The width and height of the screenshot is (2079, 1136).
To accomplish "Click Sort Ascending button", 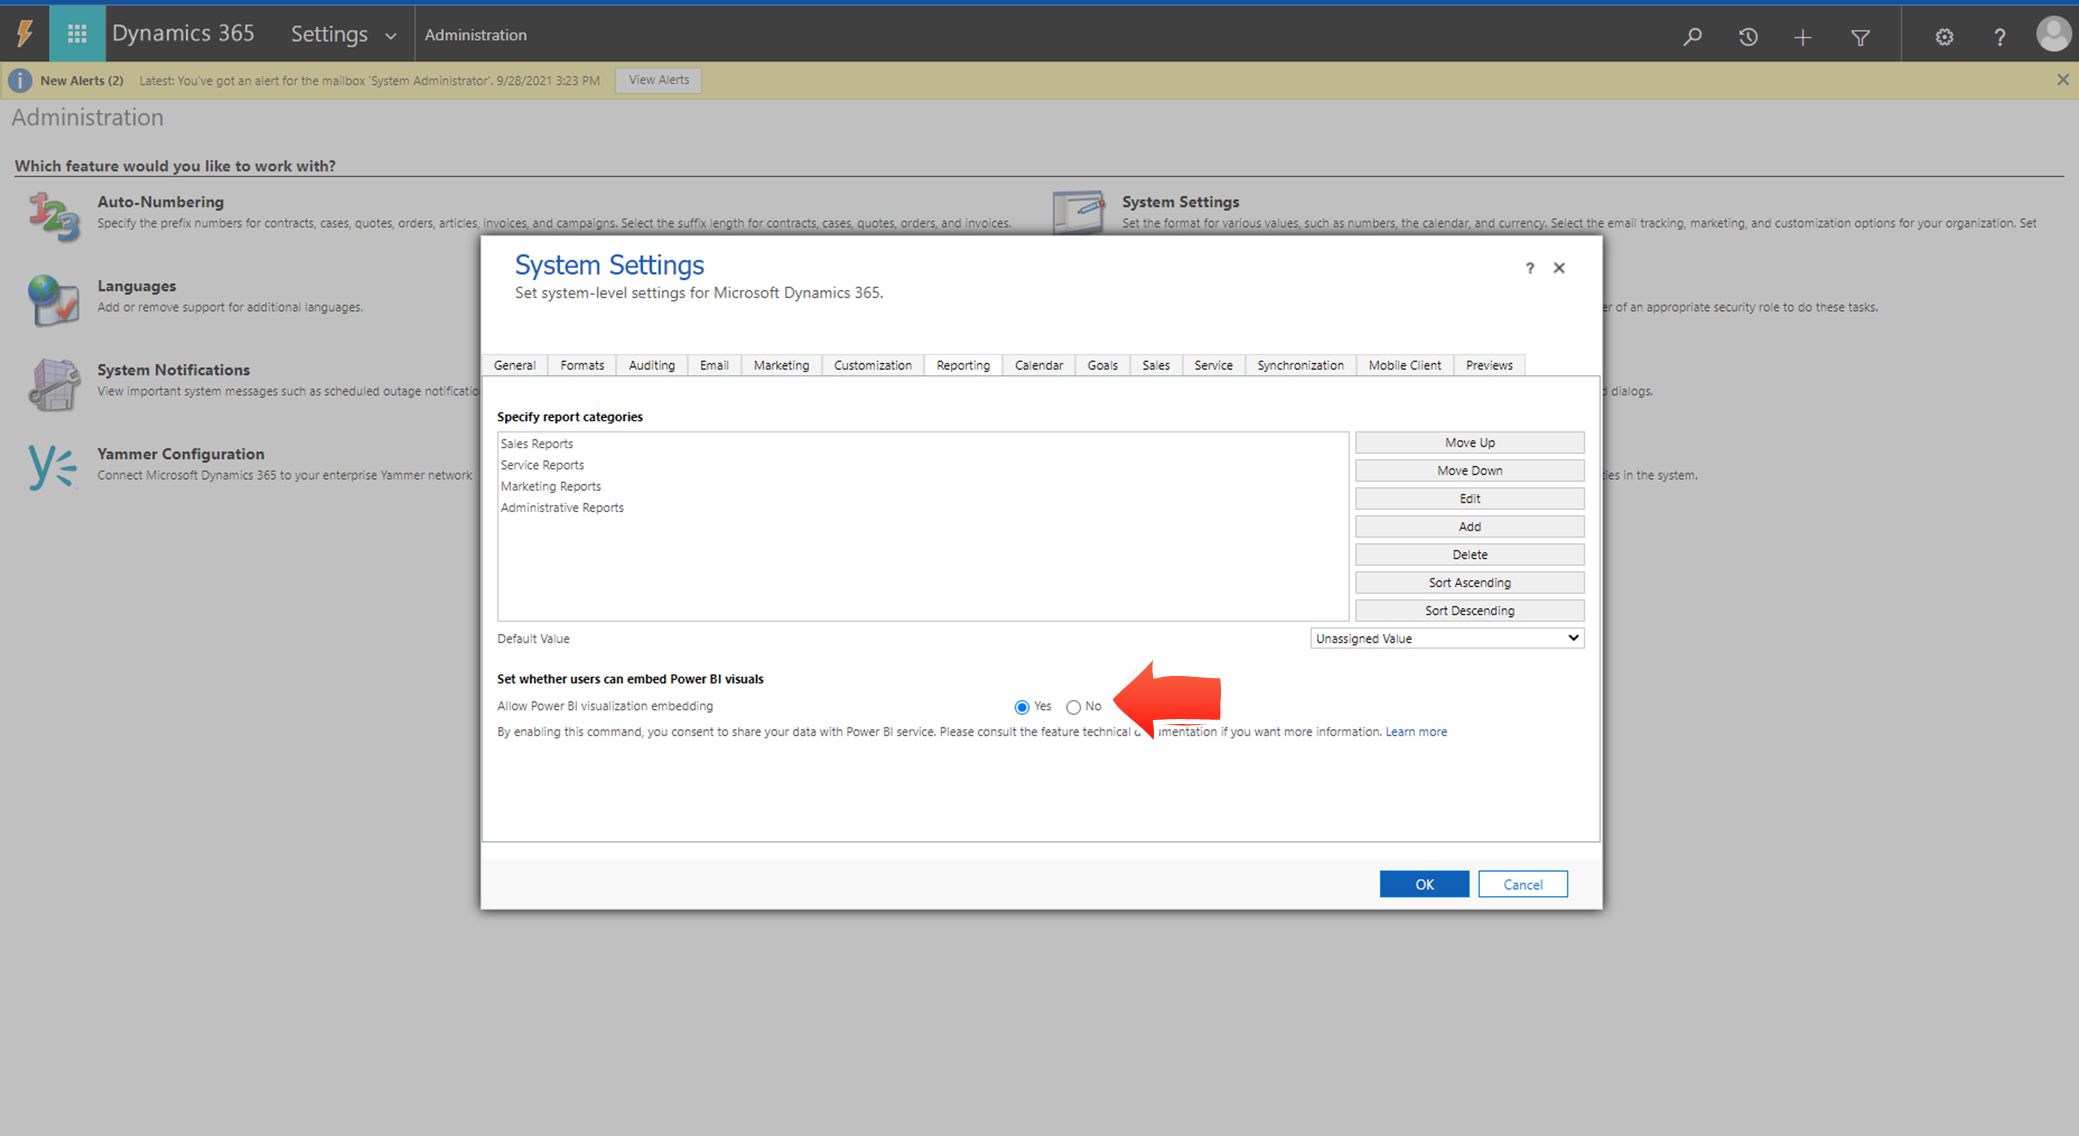I will pos(1469,583).
